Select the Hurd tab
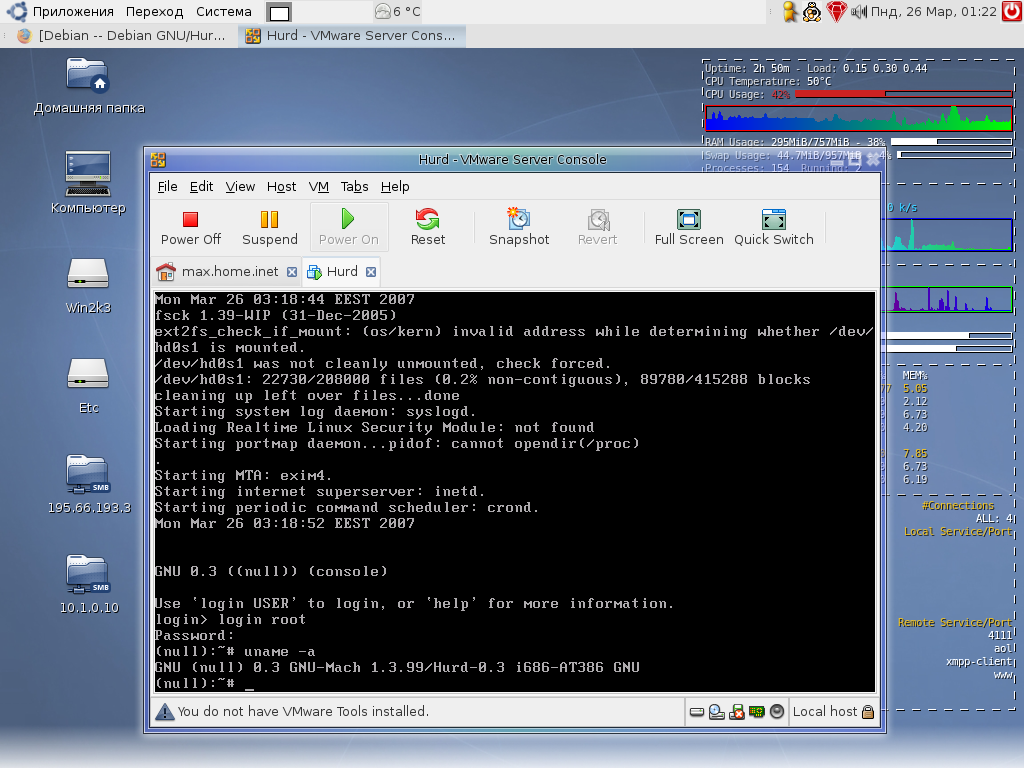 coord(341,272)
